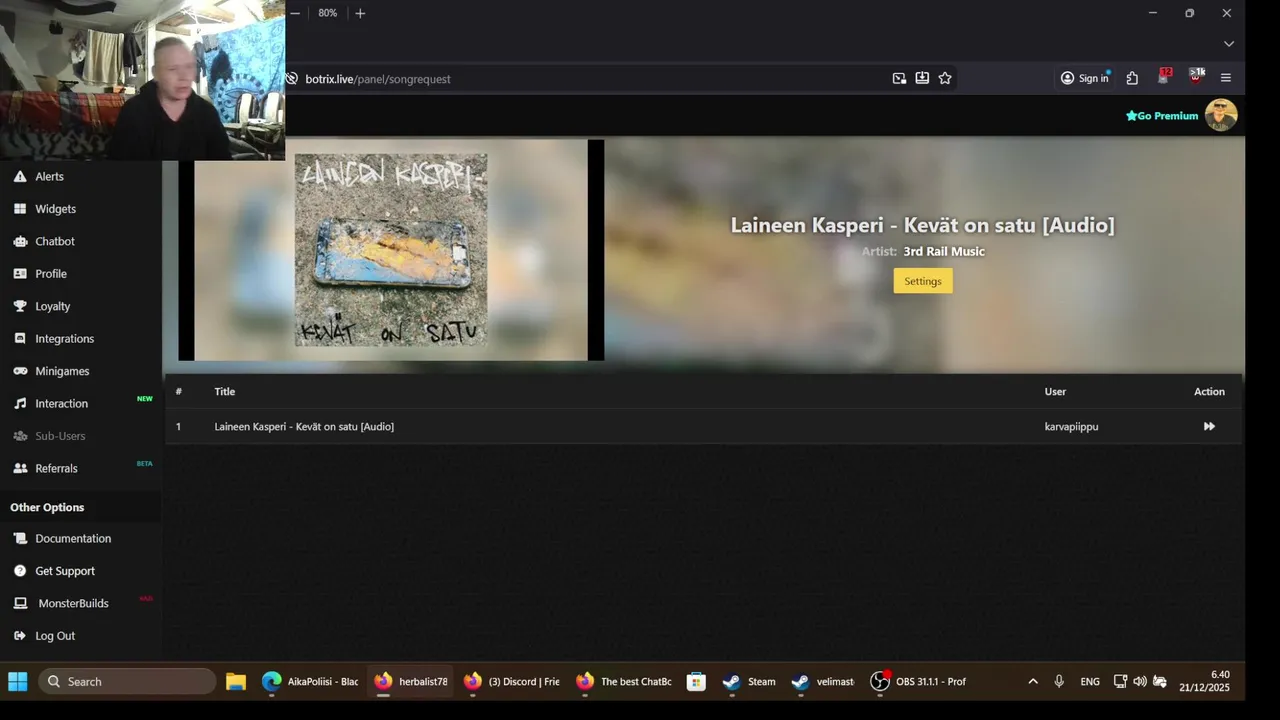Click the Title column header
Image resolution: width=1280 pixels, height=720 pixels.
pyautogui.click(x=224, y=392)
